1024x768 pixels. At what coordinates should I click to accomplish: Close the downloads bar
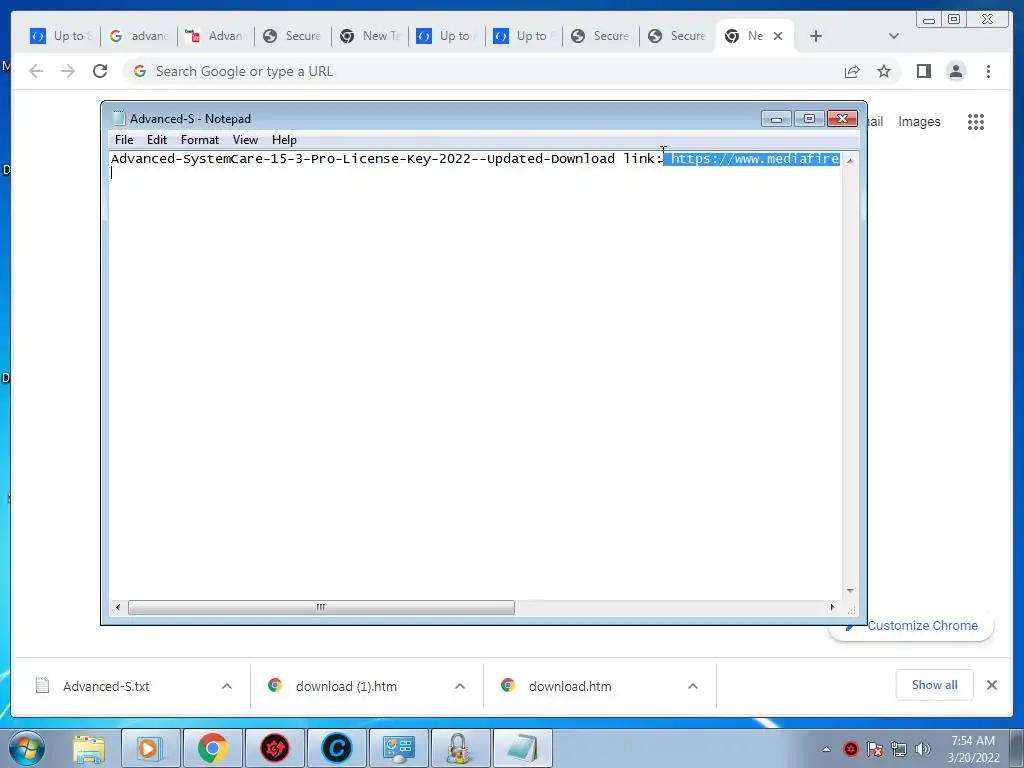[x=991, y=685]
